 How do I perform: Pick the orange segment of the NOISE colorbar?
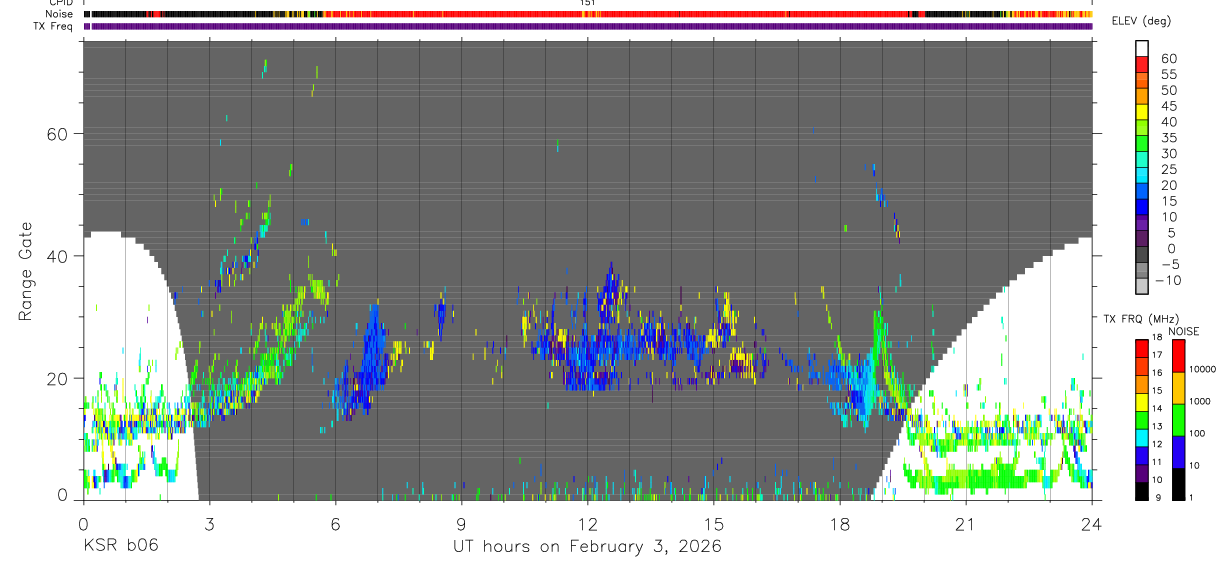[x=1179, y=387]
